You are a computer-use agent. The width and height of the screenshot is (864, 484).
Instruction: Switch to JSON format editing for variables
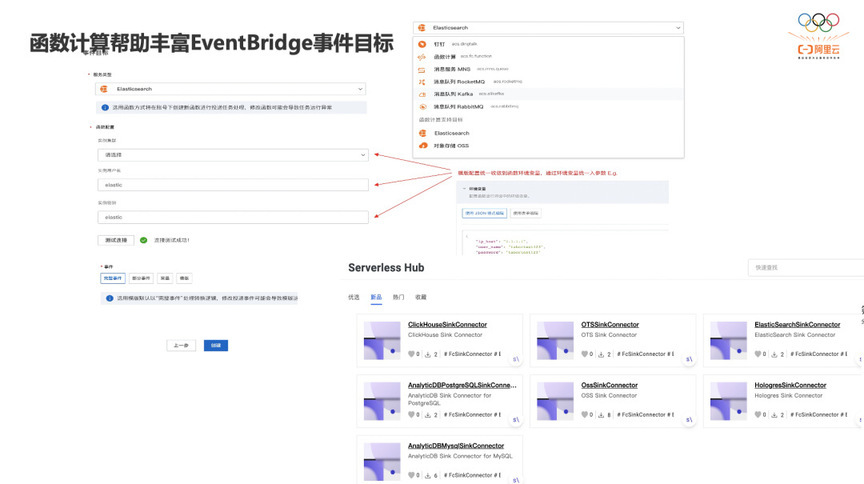point(484,213)
